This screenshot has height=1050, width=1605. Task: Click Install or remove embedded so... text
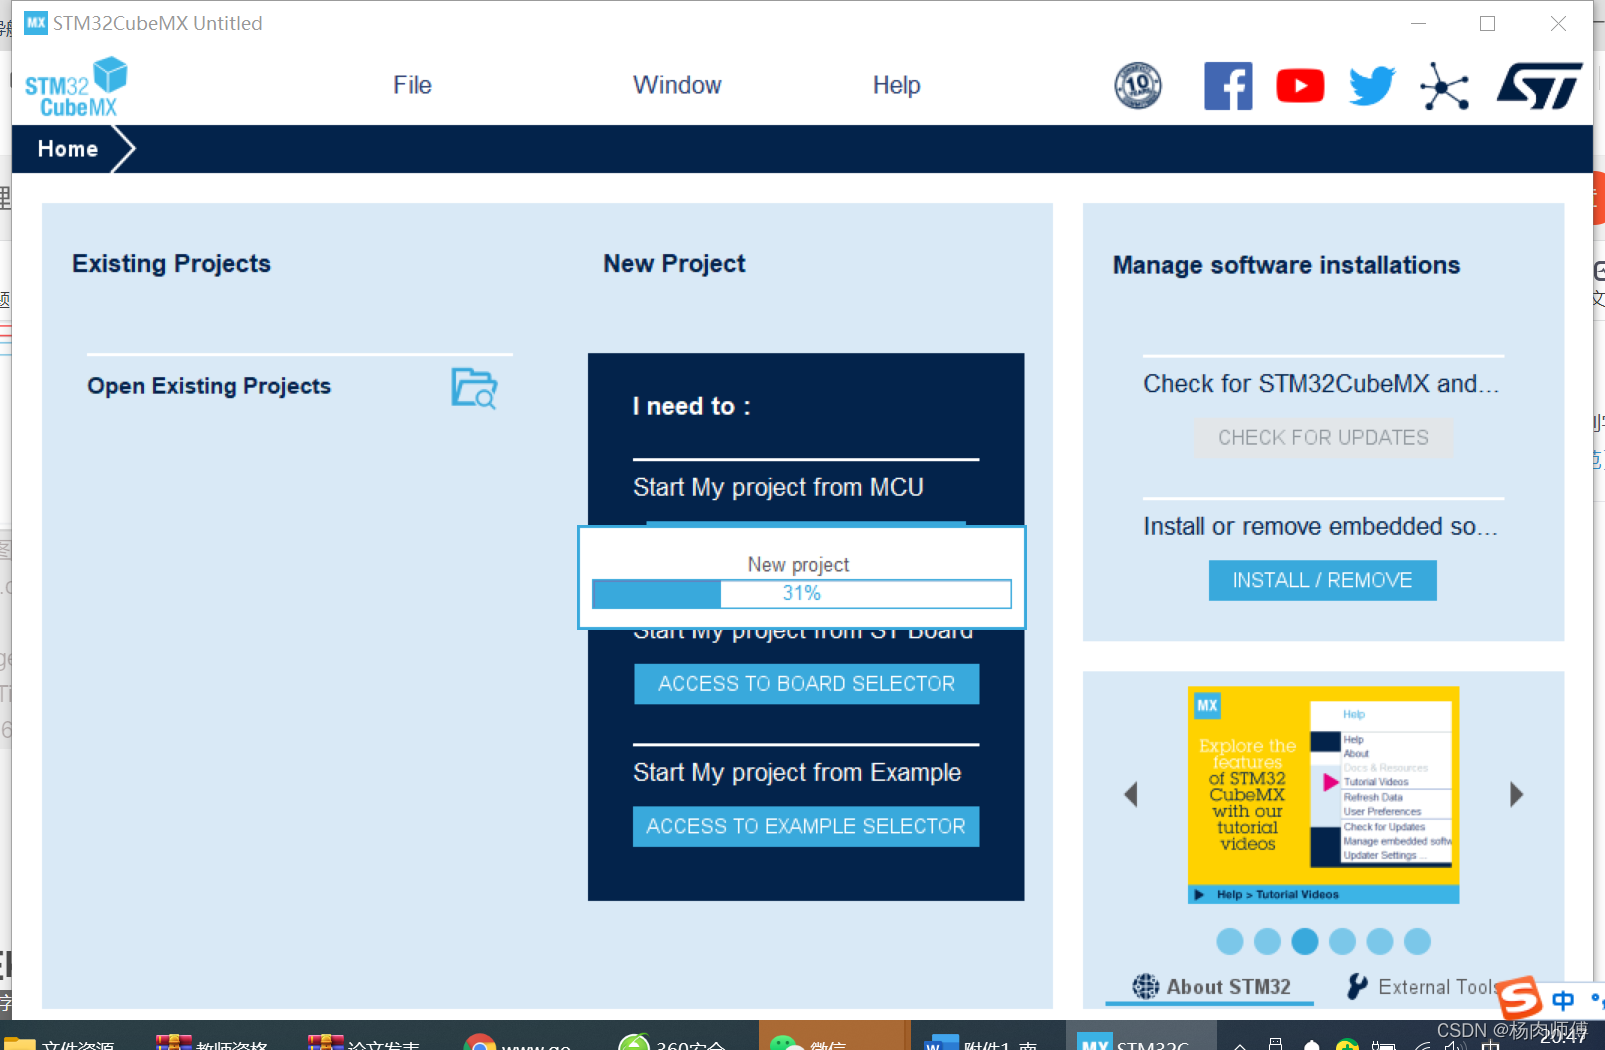click(1321, 527)
